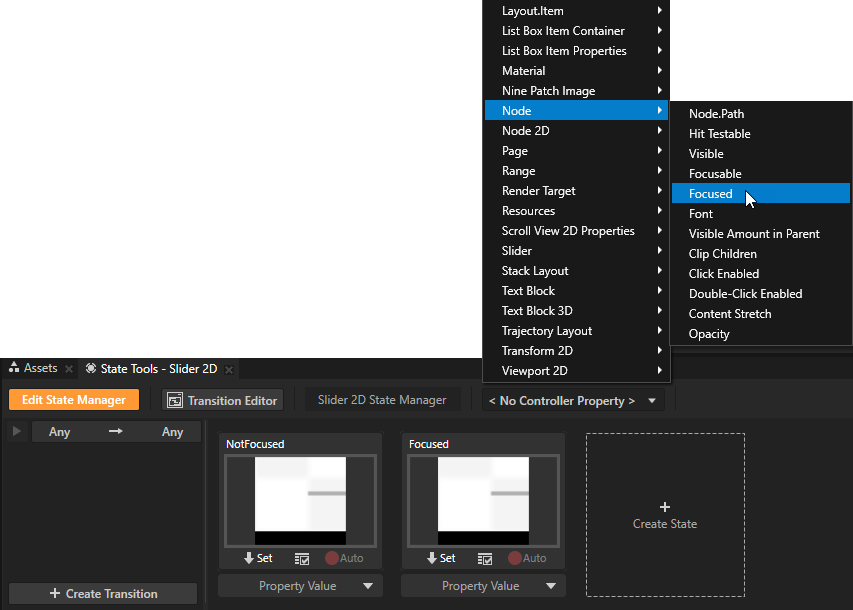Select Focused in the Node submenu
The image size is (853, 610).
(710, 194)
